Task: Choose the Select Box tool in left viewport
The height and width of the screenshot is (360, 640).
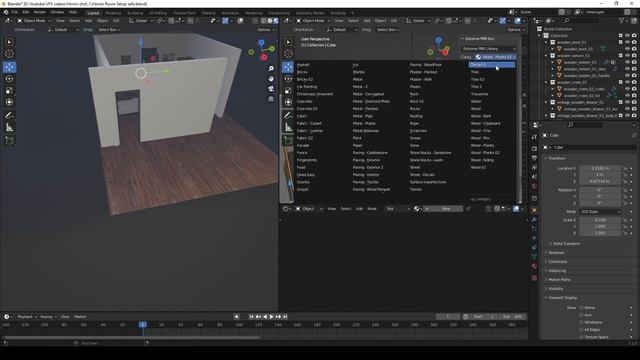Action: click(x=9, y=42)
